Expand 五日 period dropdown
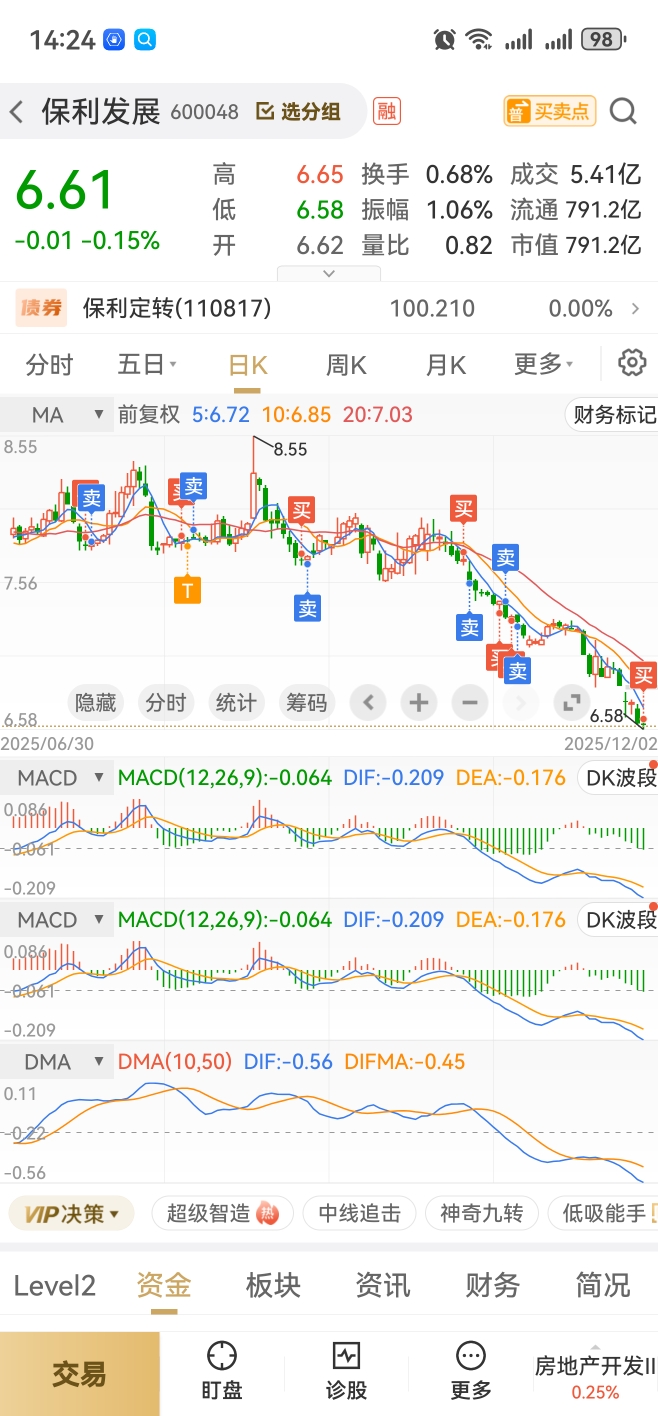Image resolution: width=658 pixels, height=1416 pixels. (147, 364)
